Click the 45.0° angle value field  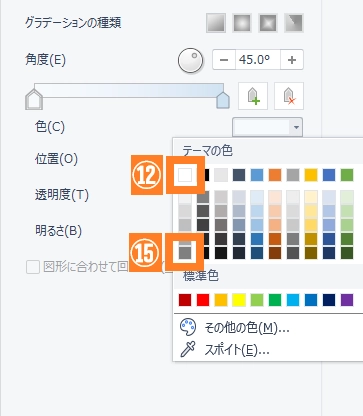[258, 60]
